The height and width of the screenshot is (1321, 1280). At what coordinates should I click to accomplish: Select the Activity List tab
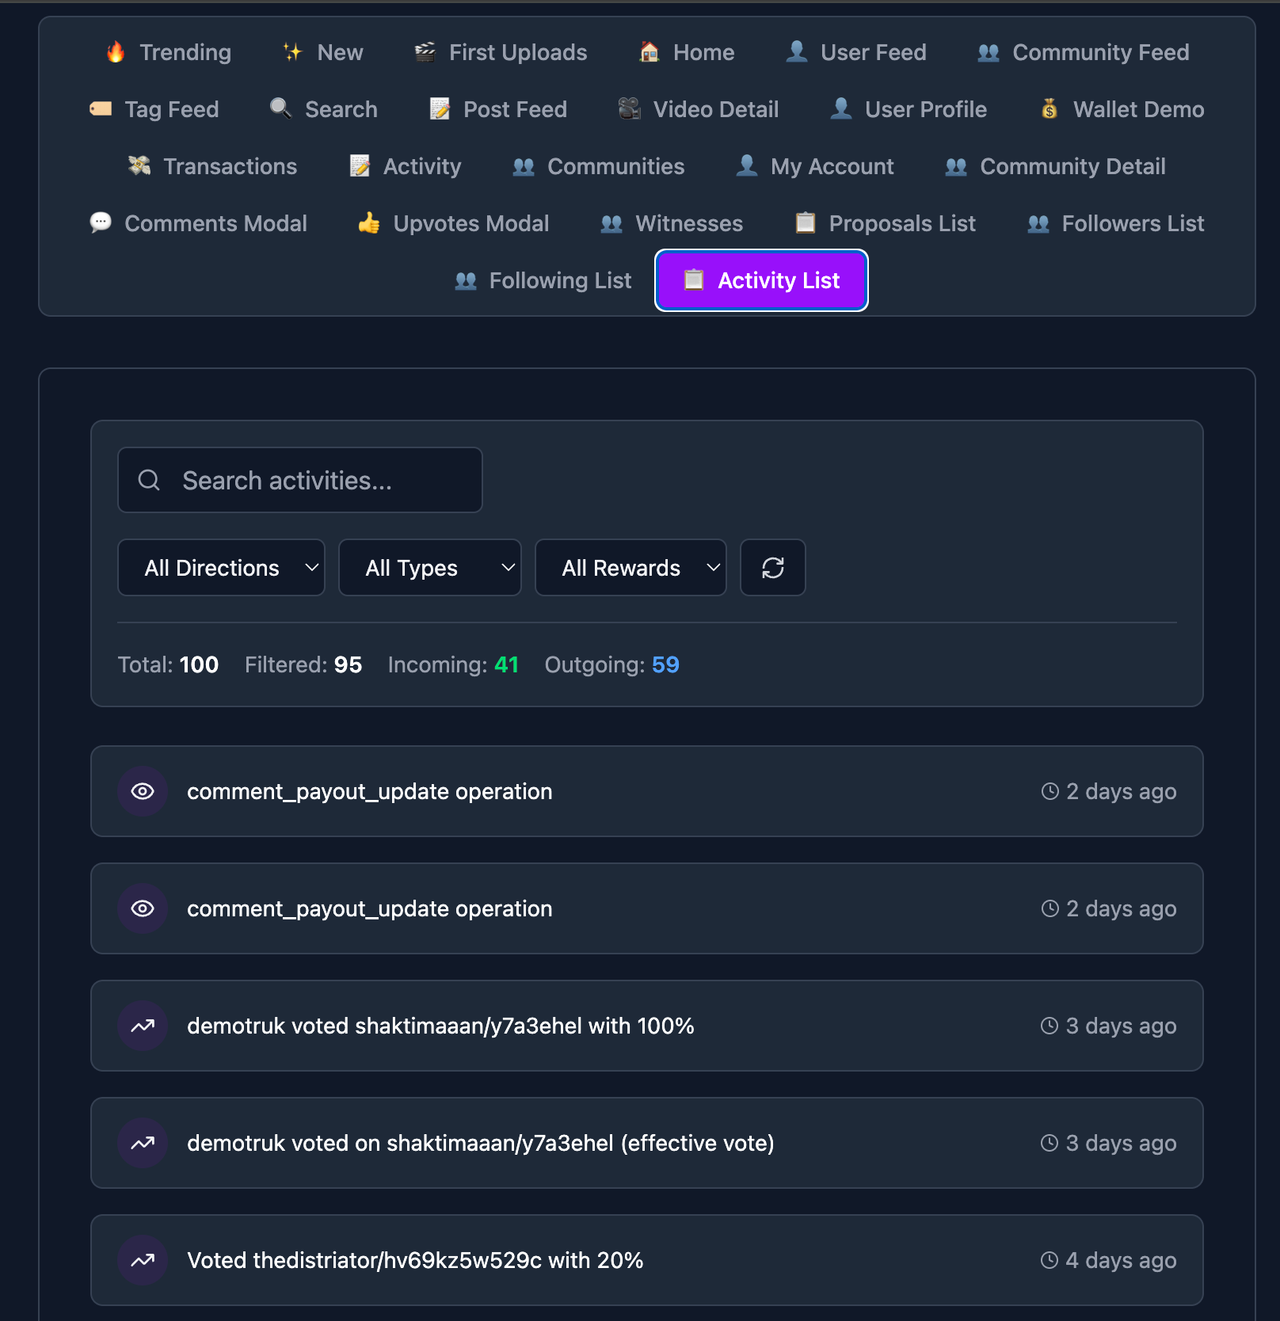[x=761, y=281]
